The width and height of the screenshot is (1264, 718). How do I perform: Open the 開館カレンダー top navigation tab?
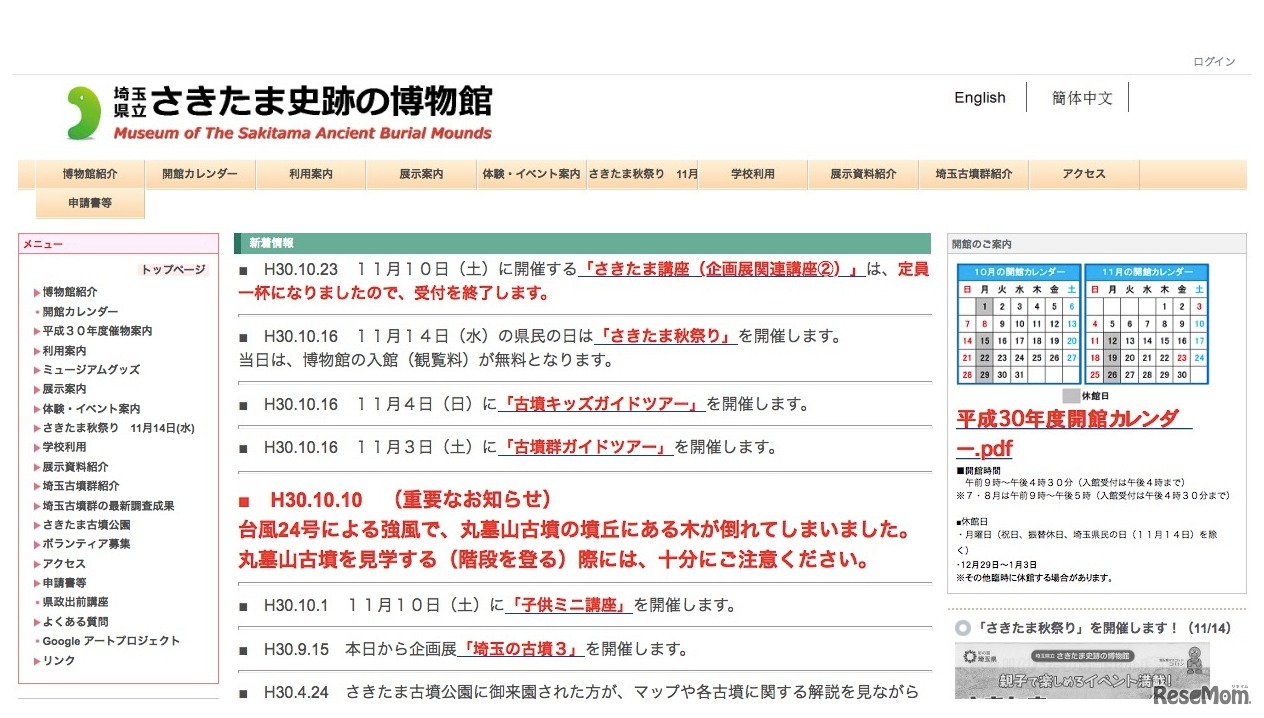[x=200, y=174]
